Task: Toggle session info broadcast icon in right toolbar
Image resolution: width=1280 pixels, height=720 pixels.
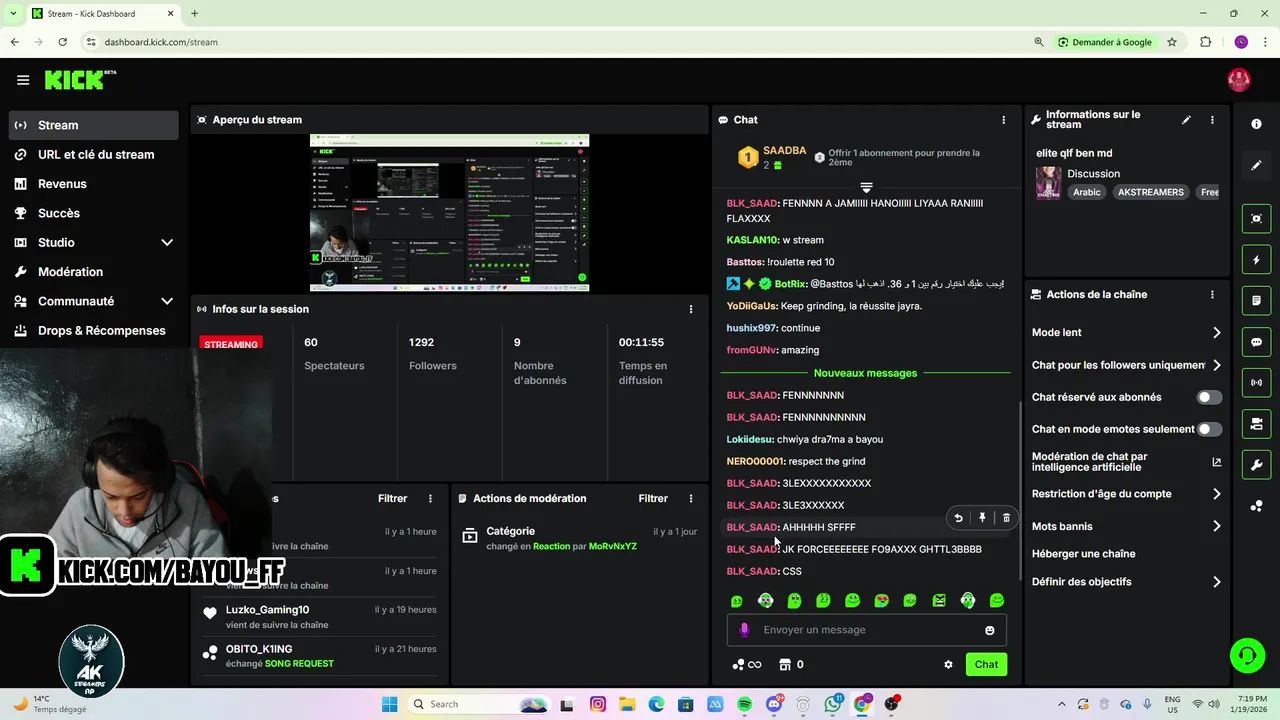Action: click(1257, 382)
